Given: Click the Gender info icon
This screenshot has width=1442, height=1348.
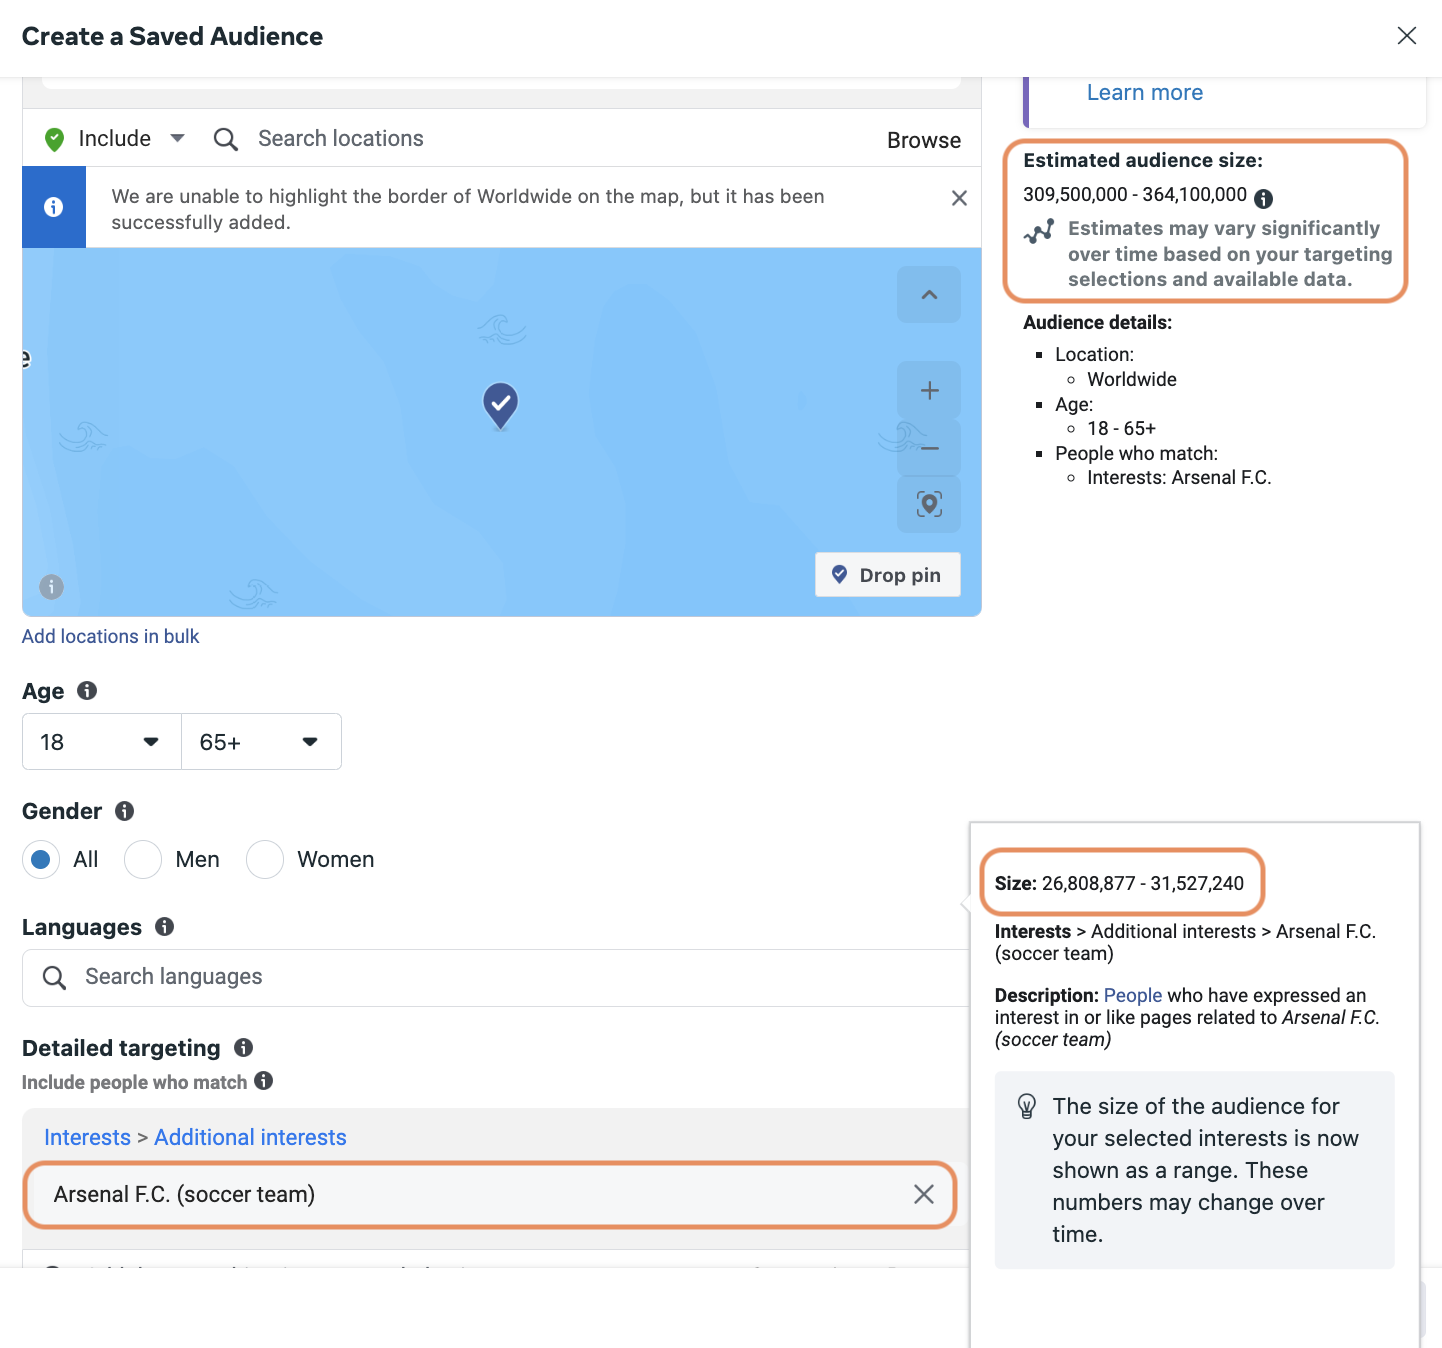Looking at the screenshot, I should click(125, 811).
